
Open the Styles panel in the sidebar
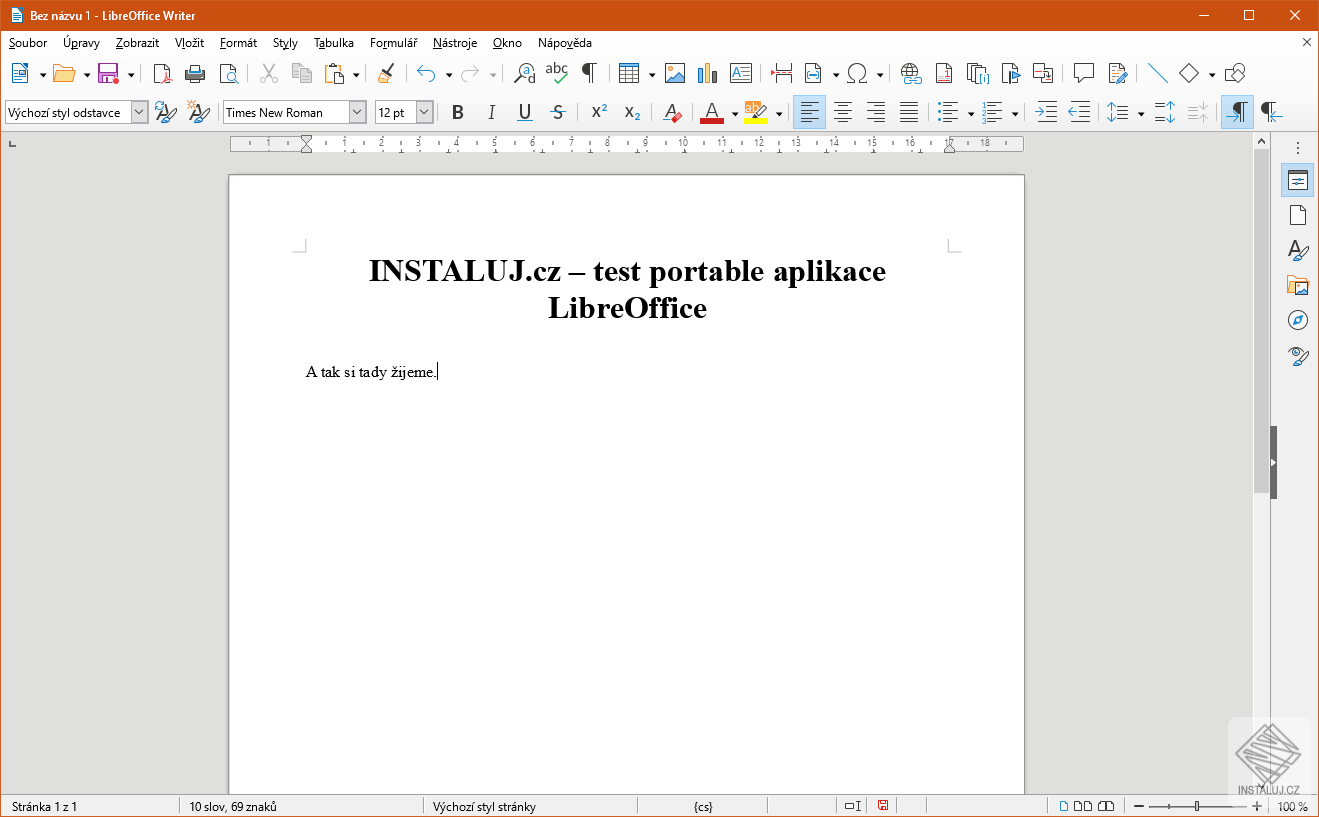tap(1297, 250)
